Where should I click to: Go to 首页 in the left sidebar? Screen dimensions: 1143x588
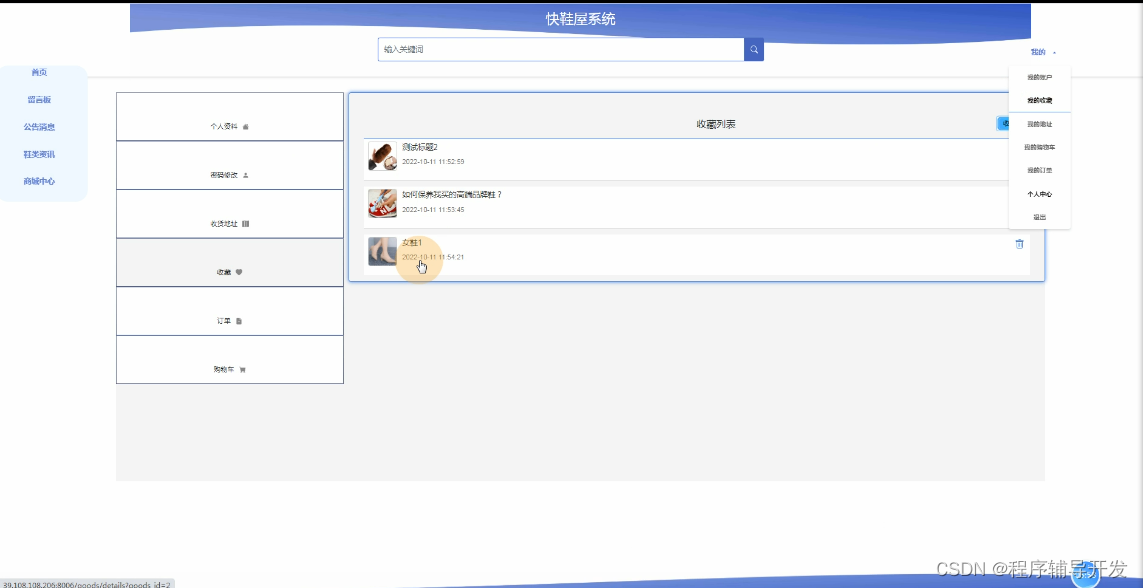point(39,73)
